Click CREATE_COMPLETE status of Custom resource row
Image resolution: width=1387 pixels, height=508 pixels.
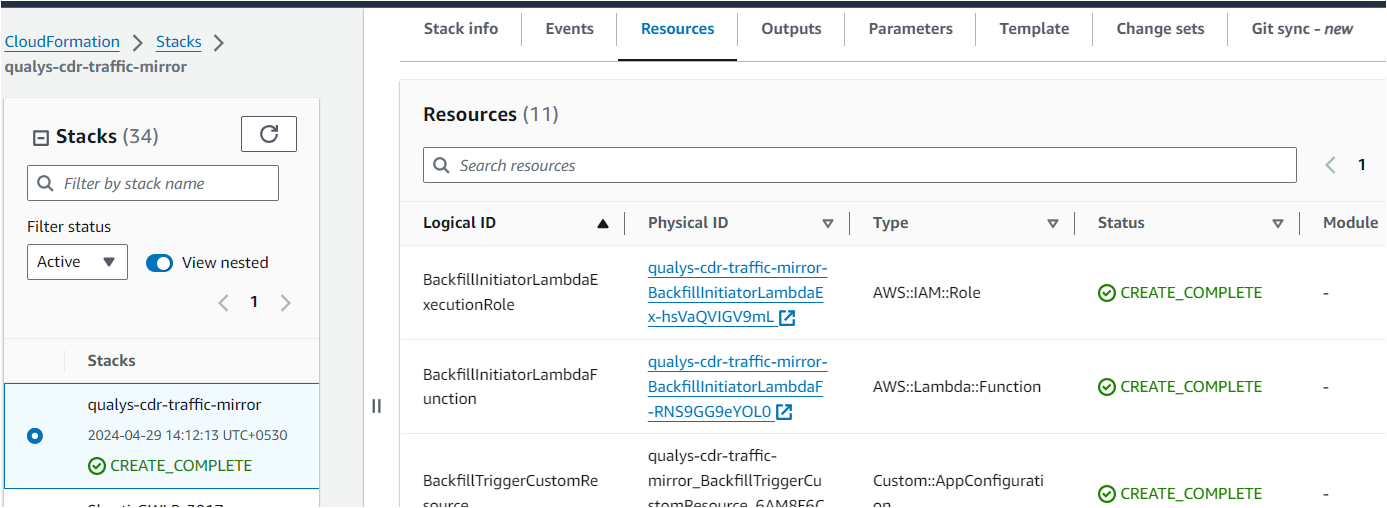(1180, 494)
